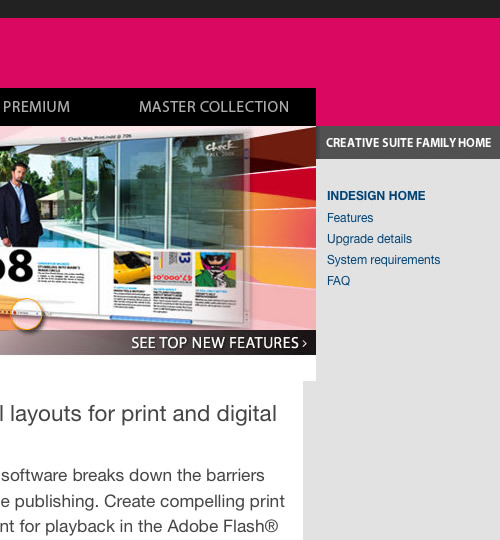500x540 pixels.
Task: Click the text 'software breaks down the barriers'
Action: pyautogui.click(x=133, y=476)
